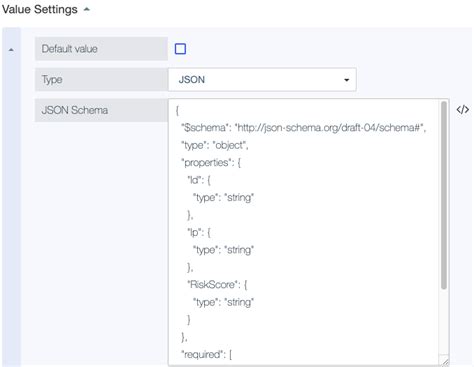Click the "properties": { line
This screenshot has width=474, height=367.
click(x=211, y=163)
